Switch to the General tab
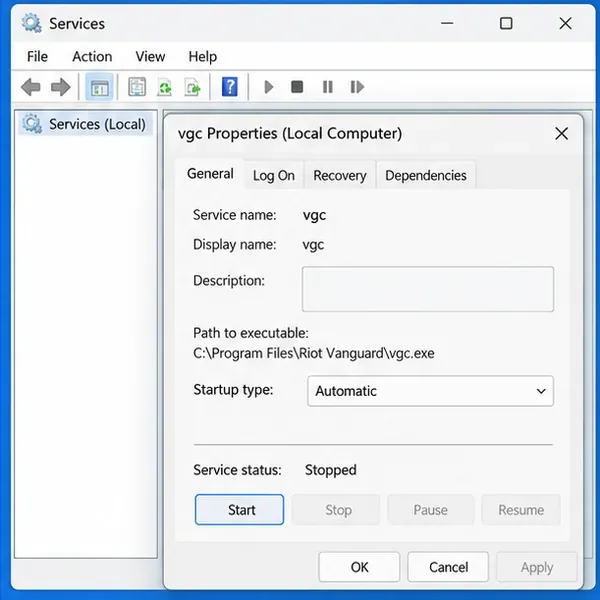 point(210,174)
